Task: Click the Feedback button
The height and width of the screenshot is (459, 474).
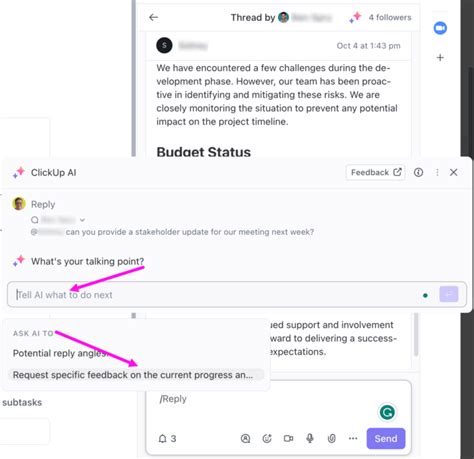Action: (376, 172)
